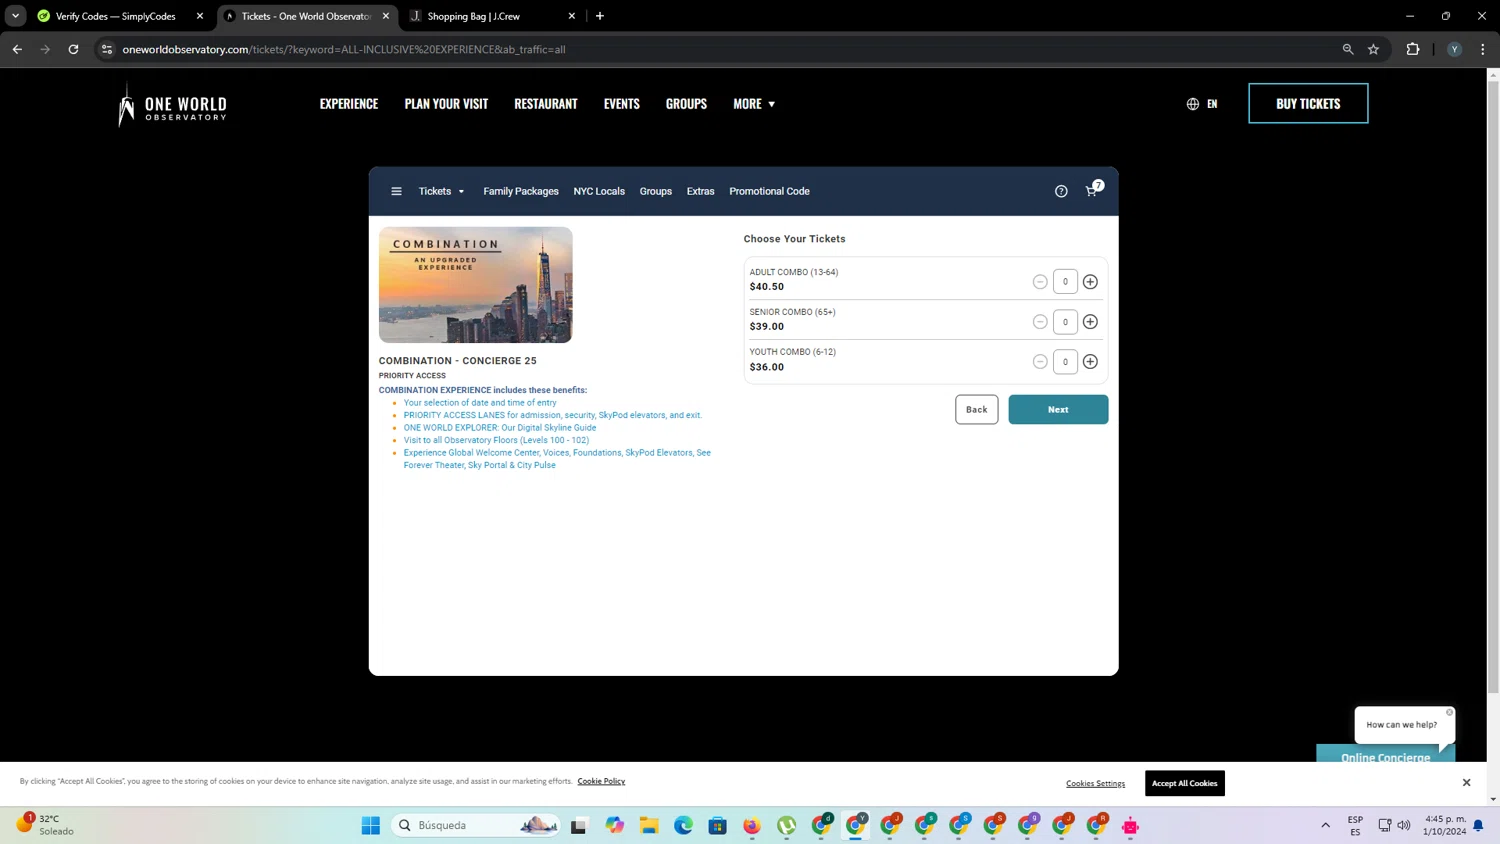Expand the MORE dropdown
Image resolution: width=1500 pixels, height=844 pixels.
point(754,104)
